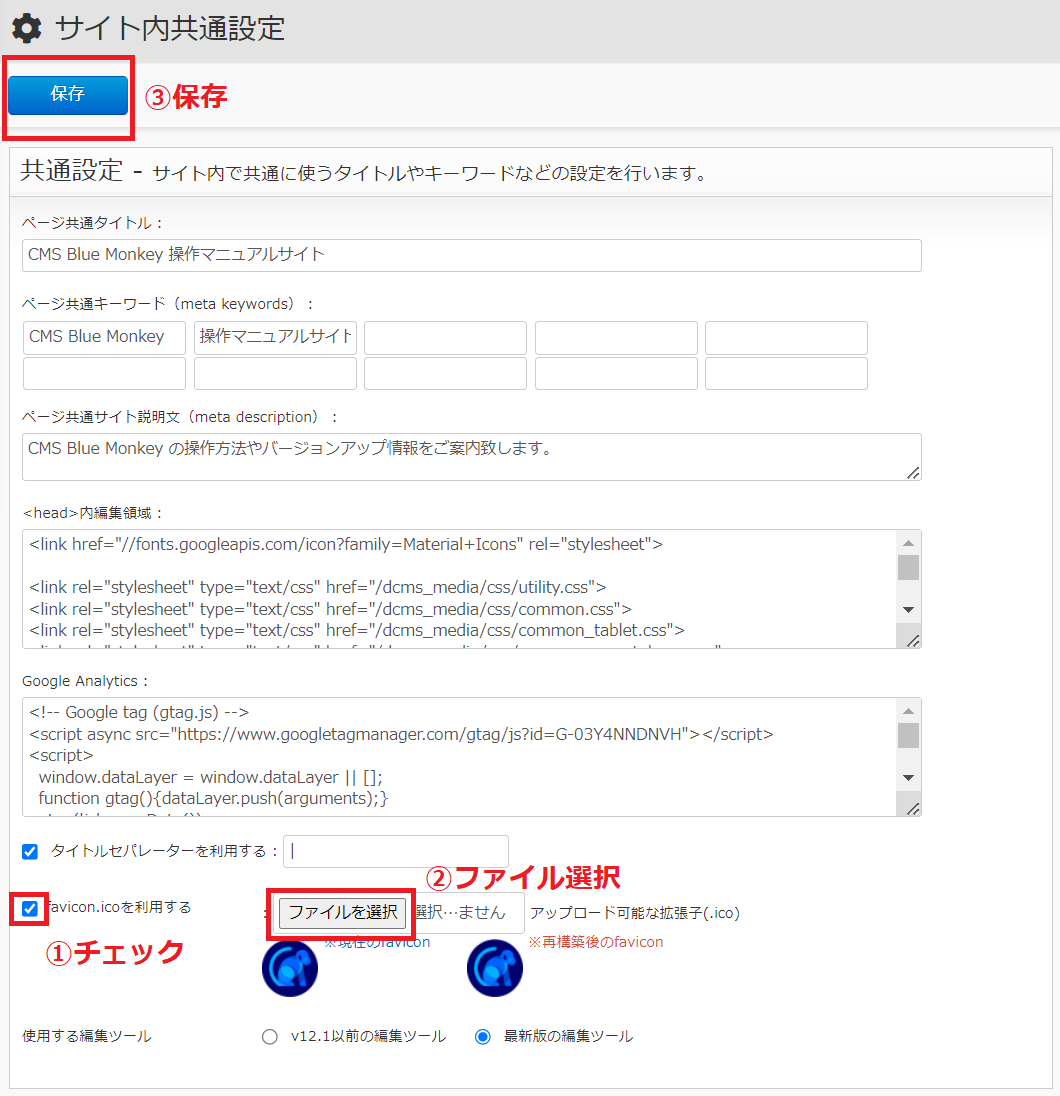
Task: Toggle タイトルセパレーターを利用する checkbox
Action: (30, 851)
